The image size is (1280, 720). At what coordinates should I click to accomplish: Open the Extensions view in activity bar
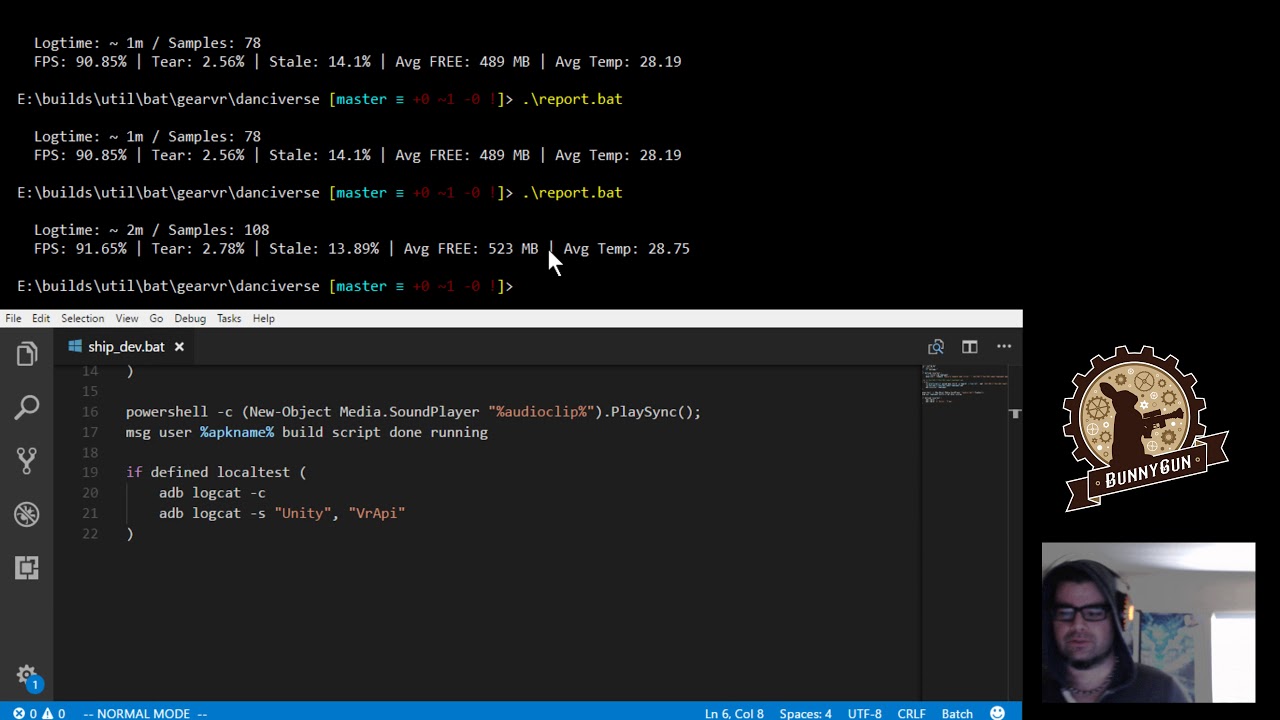pyautogui.click(x=27, y=567)
